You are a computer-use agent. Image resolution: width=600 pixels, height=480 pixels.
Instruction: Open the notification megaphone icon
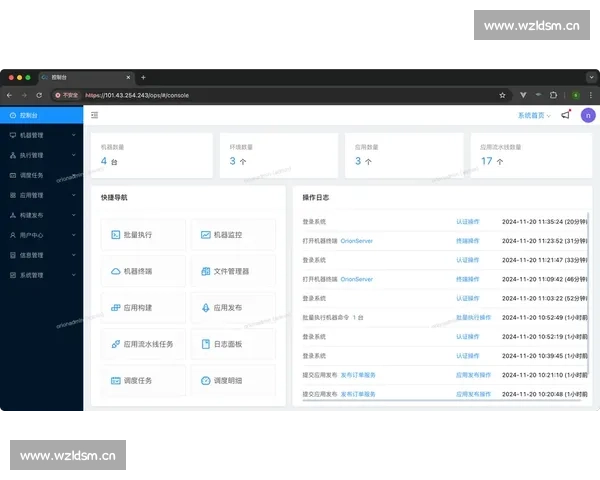tap(566, 115)
